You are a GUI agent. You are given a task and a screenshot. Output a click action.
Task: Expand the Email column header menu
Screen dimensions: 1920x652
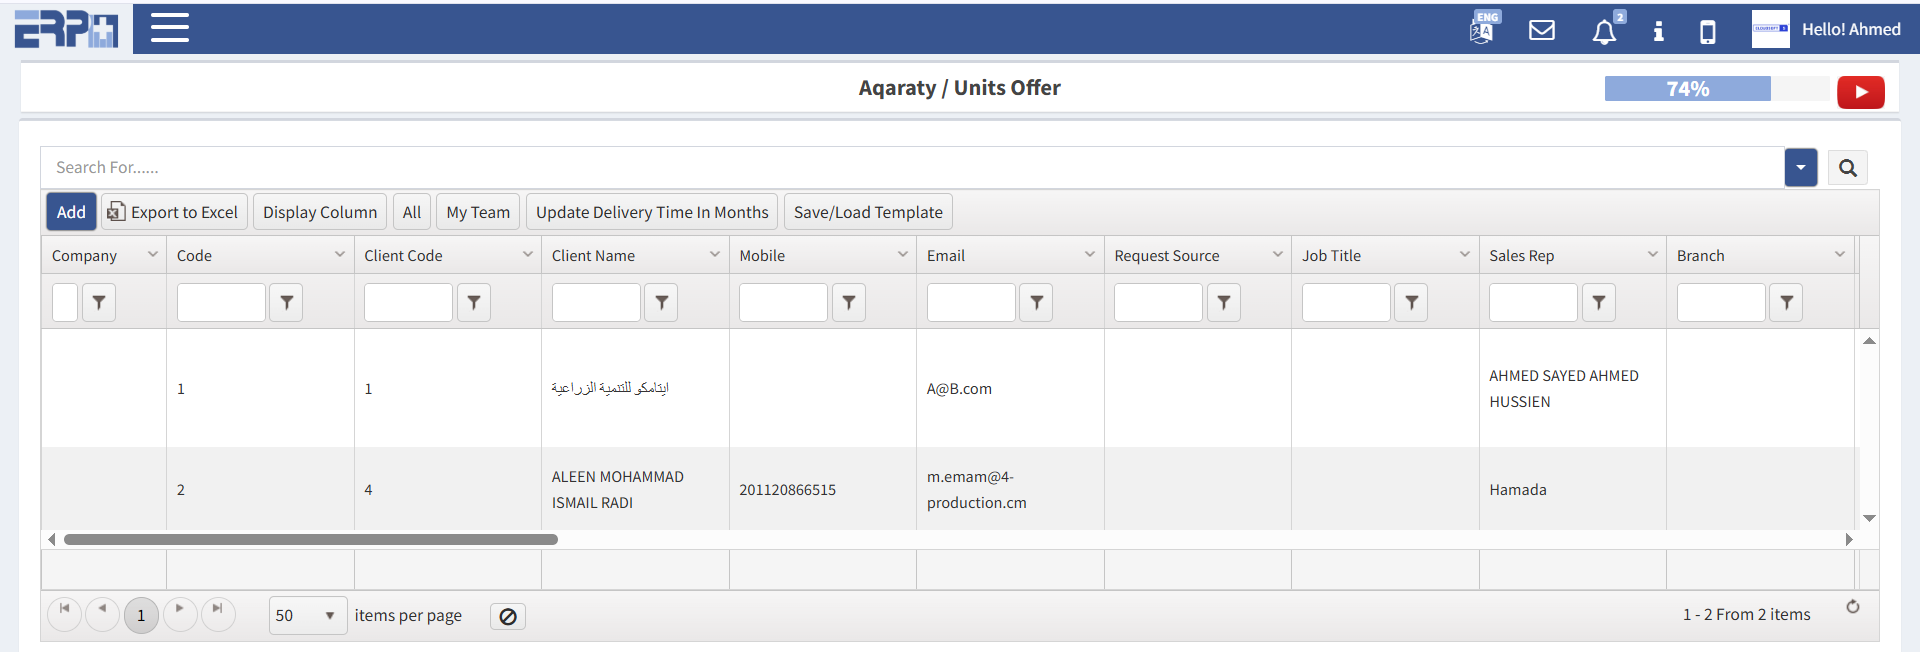(1089, 255)
